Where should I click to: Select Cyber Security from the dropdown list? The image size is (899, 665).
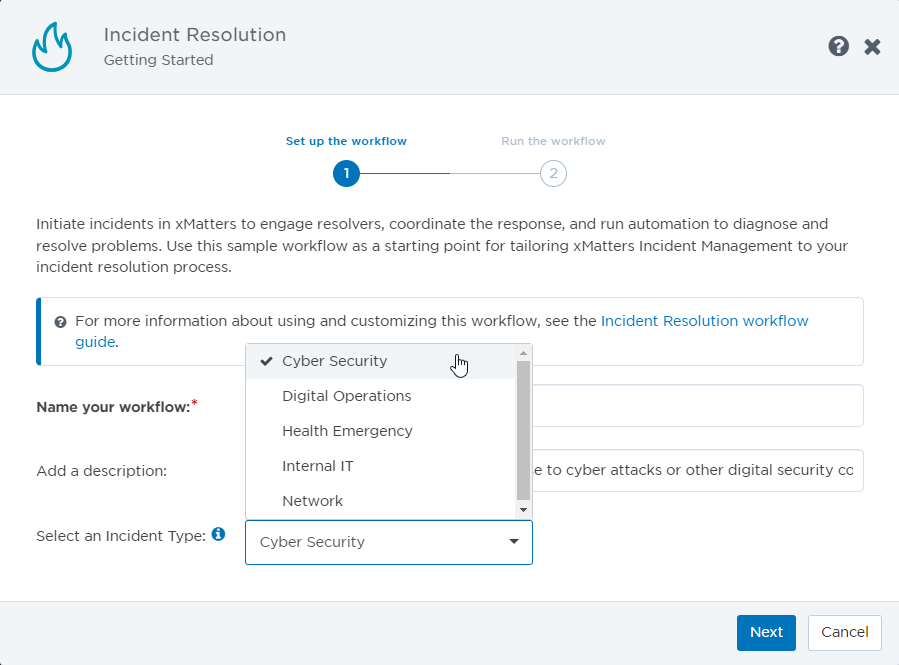tap(381, 361)
